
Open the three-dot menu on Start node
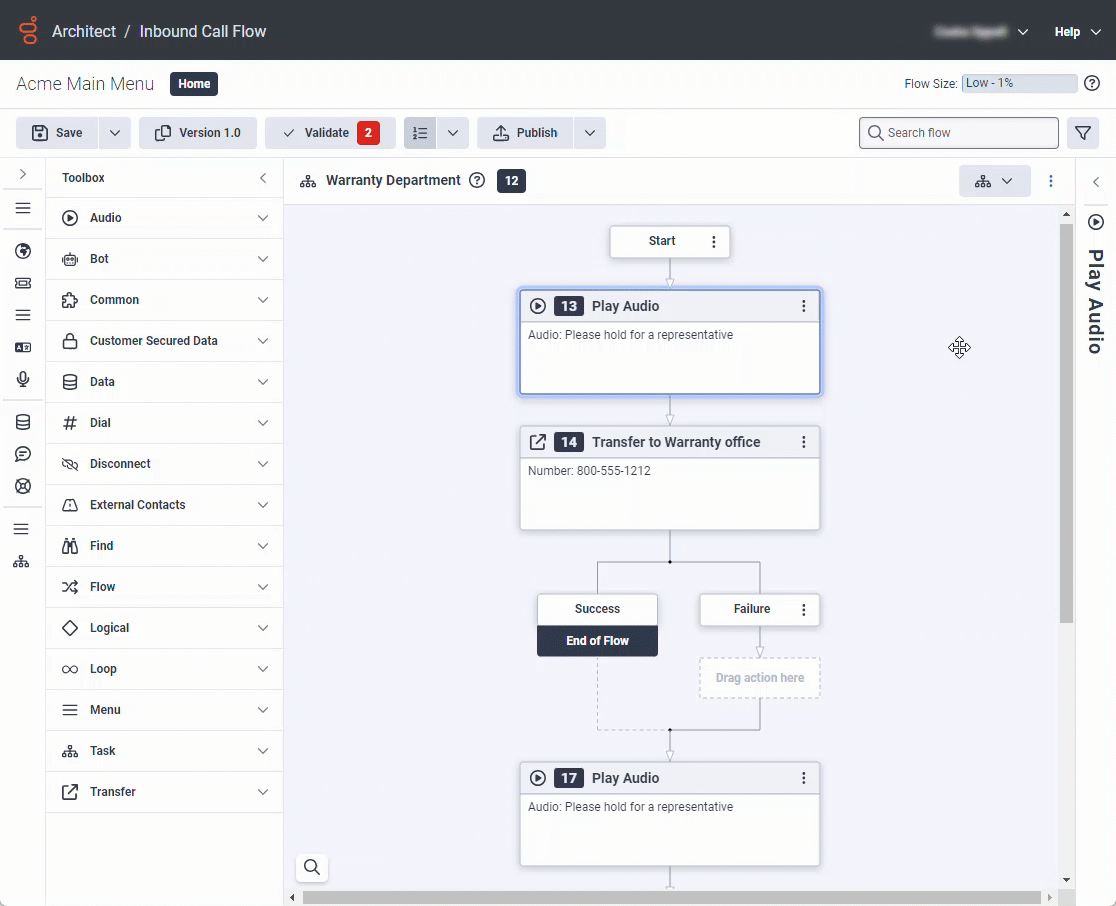[713, 242]
